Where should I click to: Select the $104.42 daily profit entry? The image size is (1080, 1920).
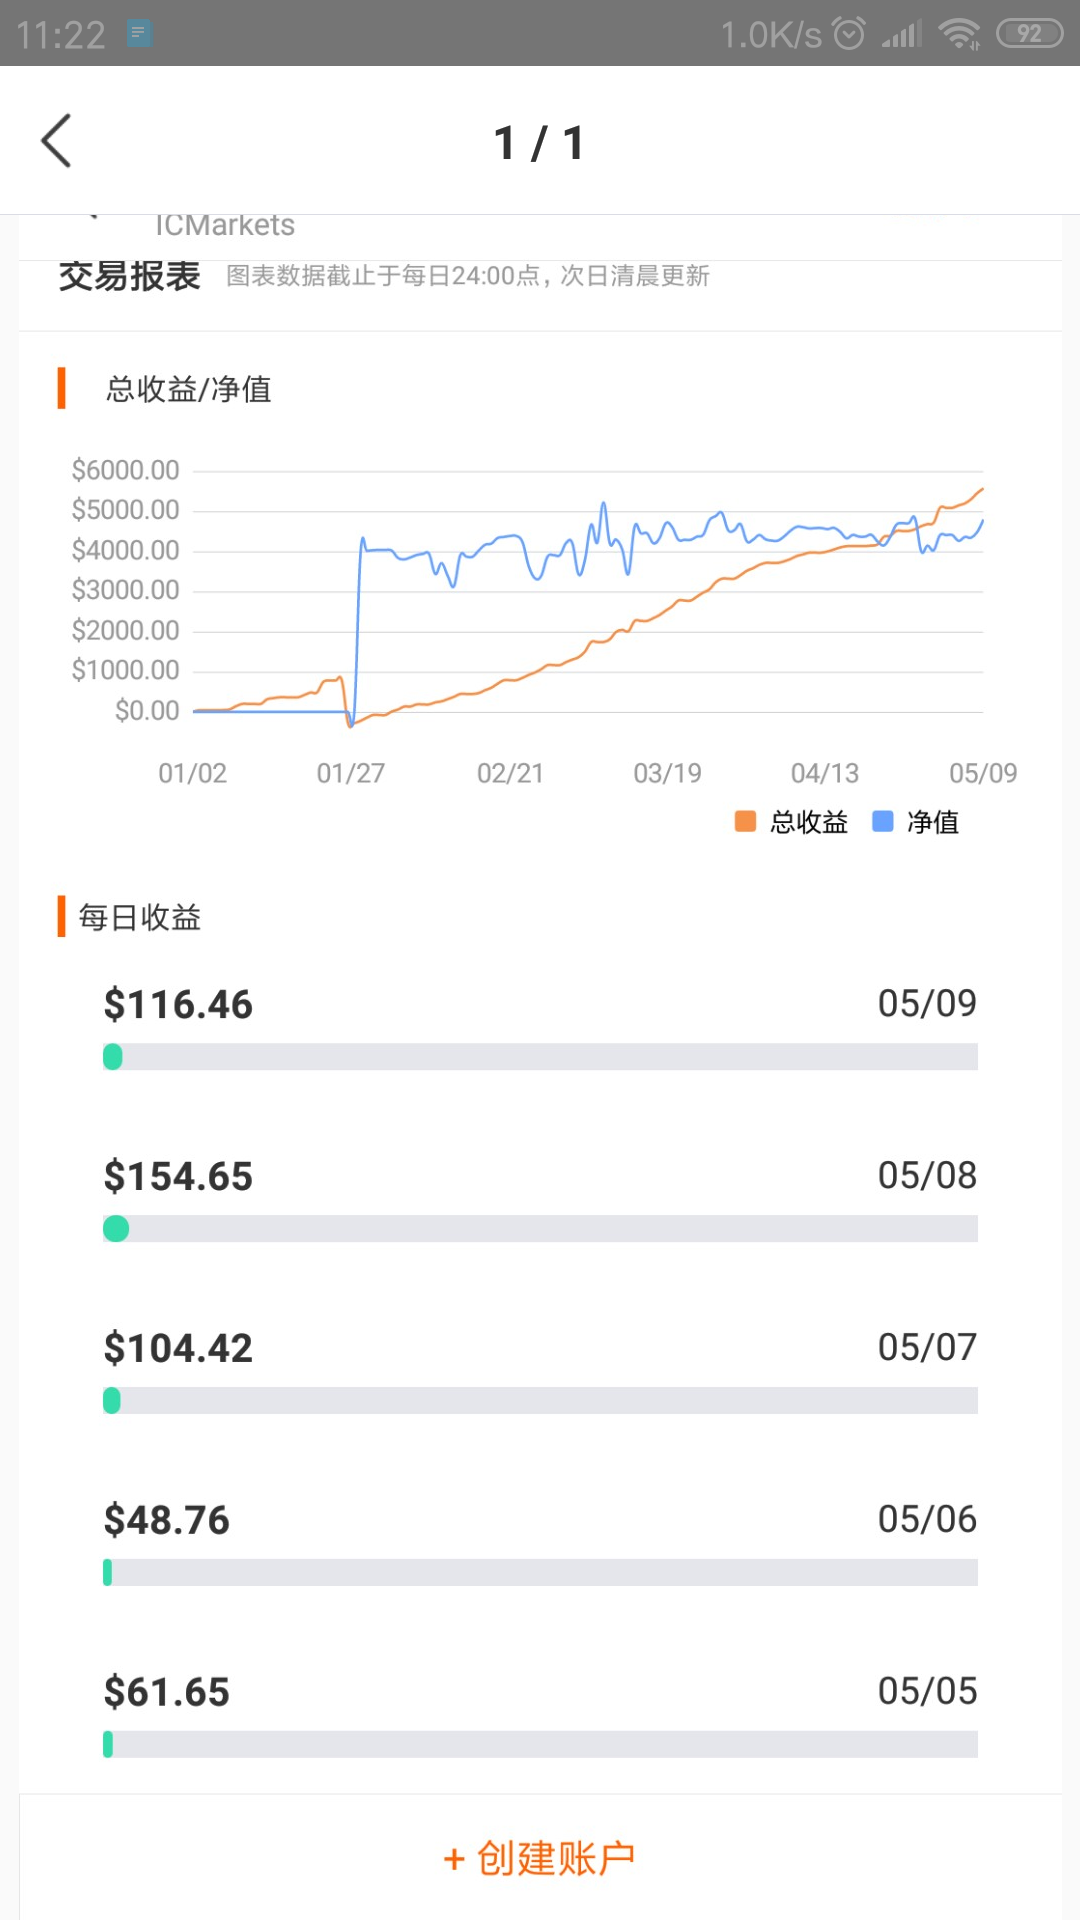[x=179, y=1348]
